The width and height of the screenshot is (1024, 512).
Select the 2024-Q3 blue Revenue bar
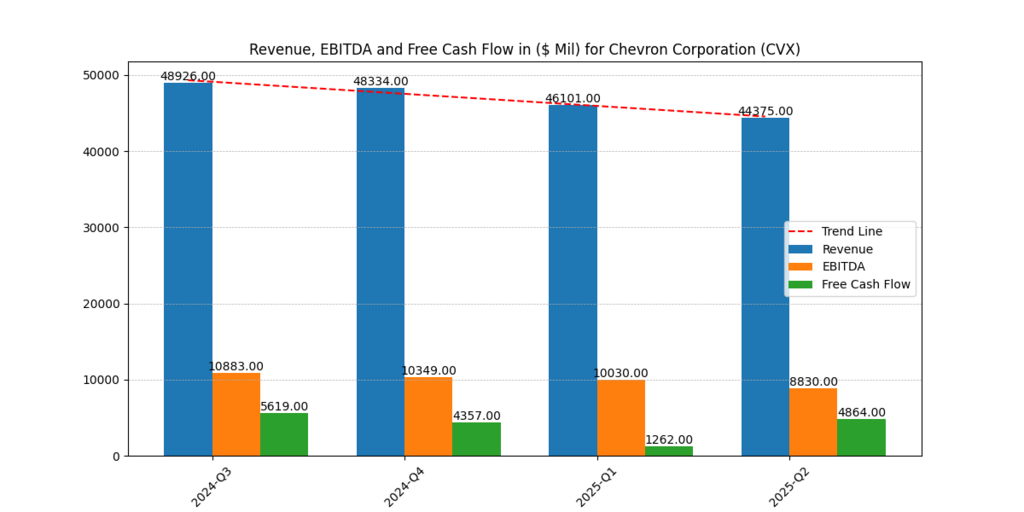point(188,269)
